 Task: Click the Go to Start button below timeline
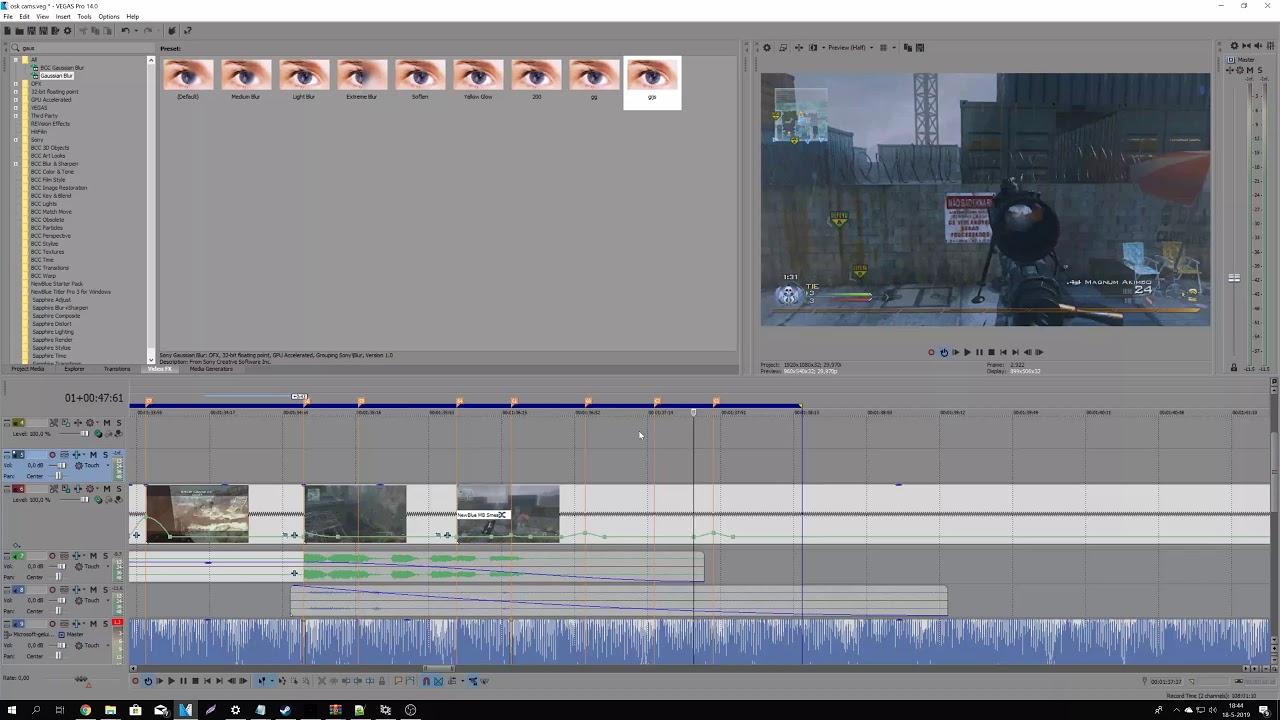(207, 681)
